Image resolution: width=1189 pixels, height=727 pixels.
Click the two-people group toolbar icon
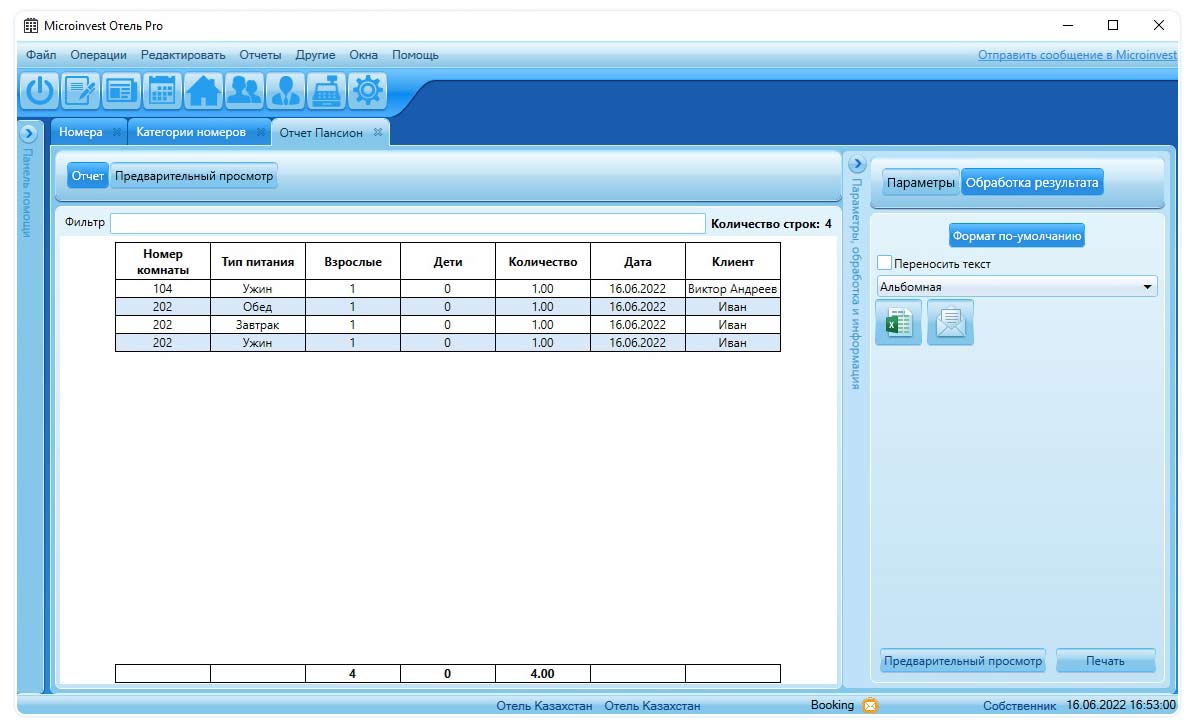point(245,91)
